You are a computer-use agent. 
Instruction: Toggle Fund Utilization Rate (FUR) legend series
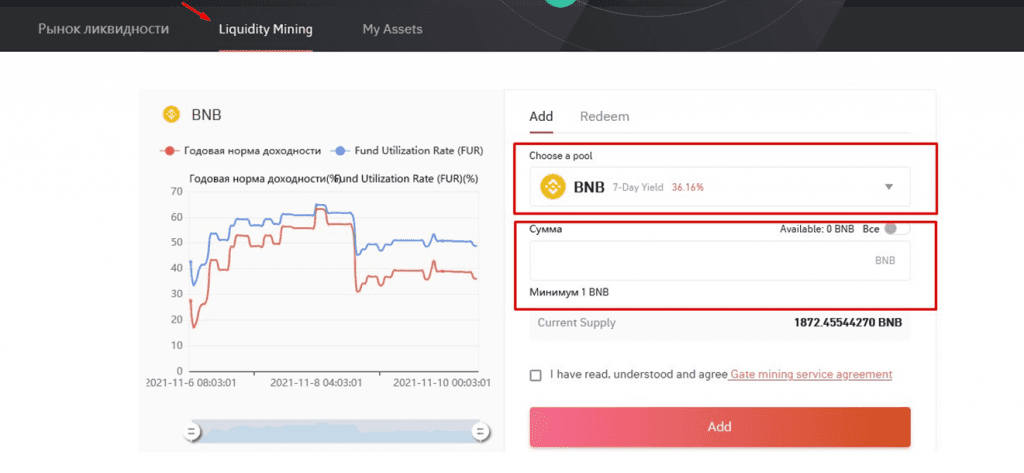coord(408,151)
